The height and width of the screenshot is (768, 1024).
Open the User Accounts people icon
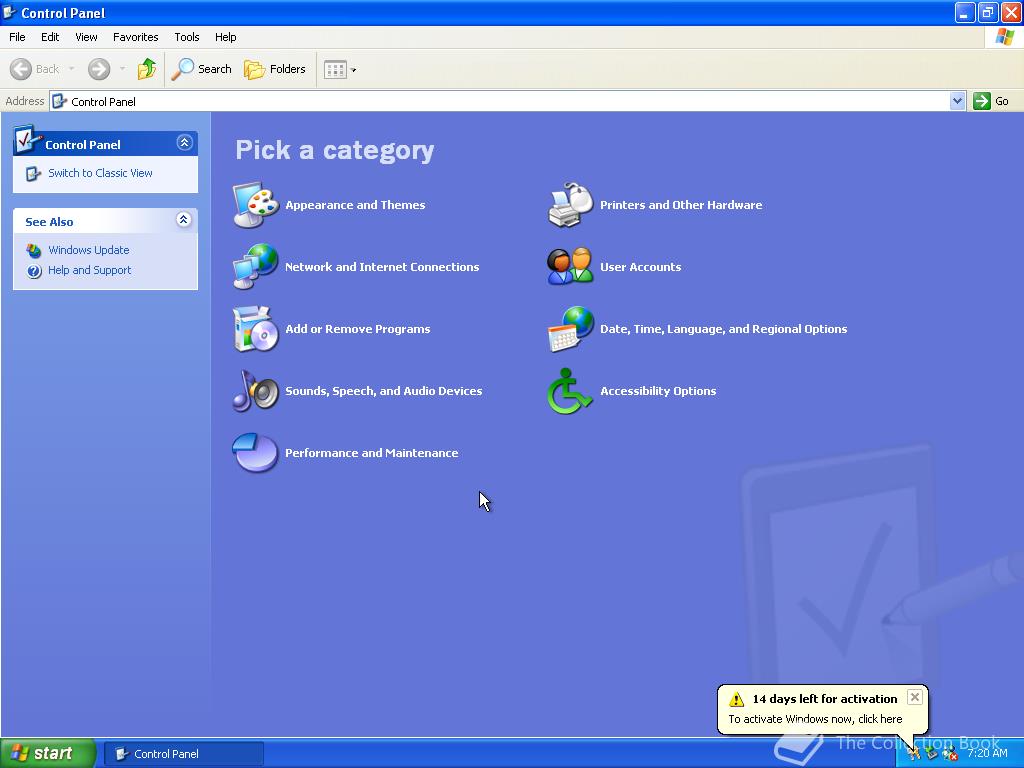570,266
